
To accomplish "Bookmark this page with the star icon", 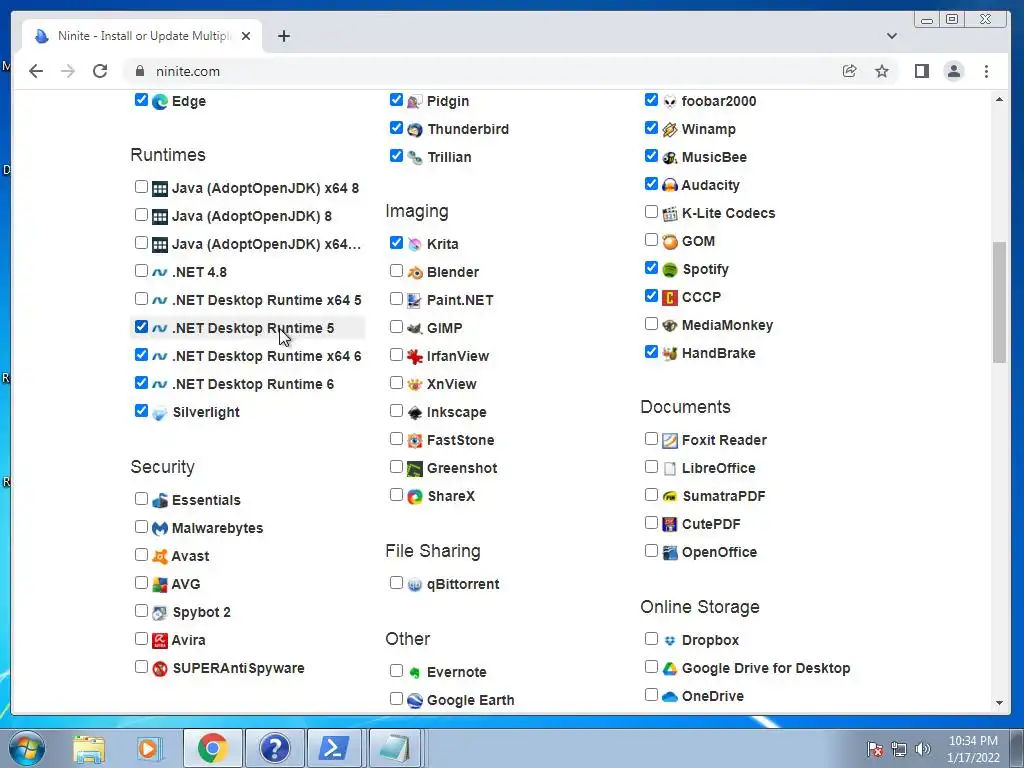I will (x=882, y=71).
